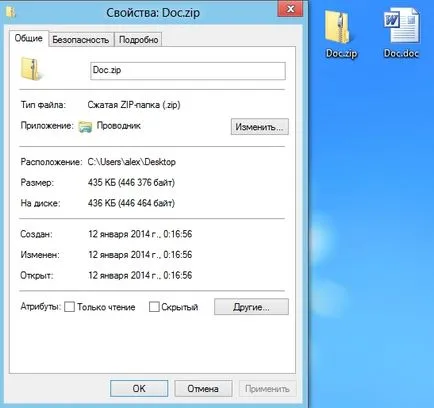Click the Doc.doc label under desktop icon
The height and width of the screenshot is (408, 434).
click(x=401, y=53)
